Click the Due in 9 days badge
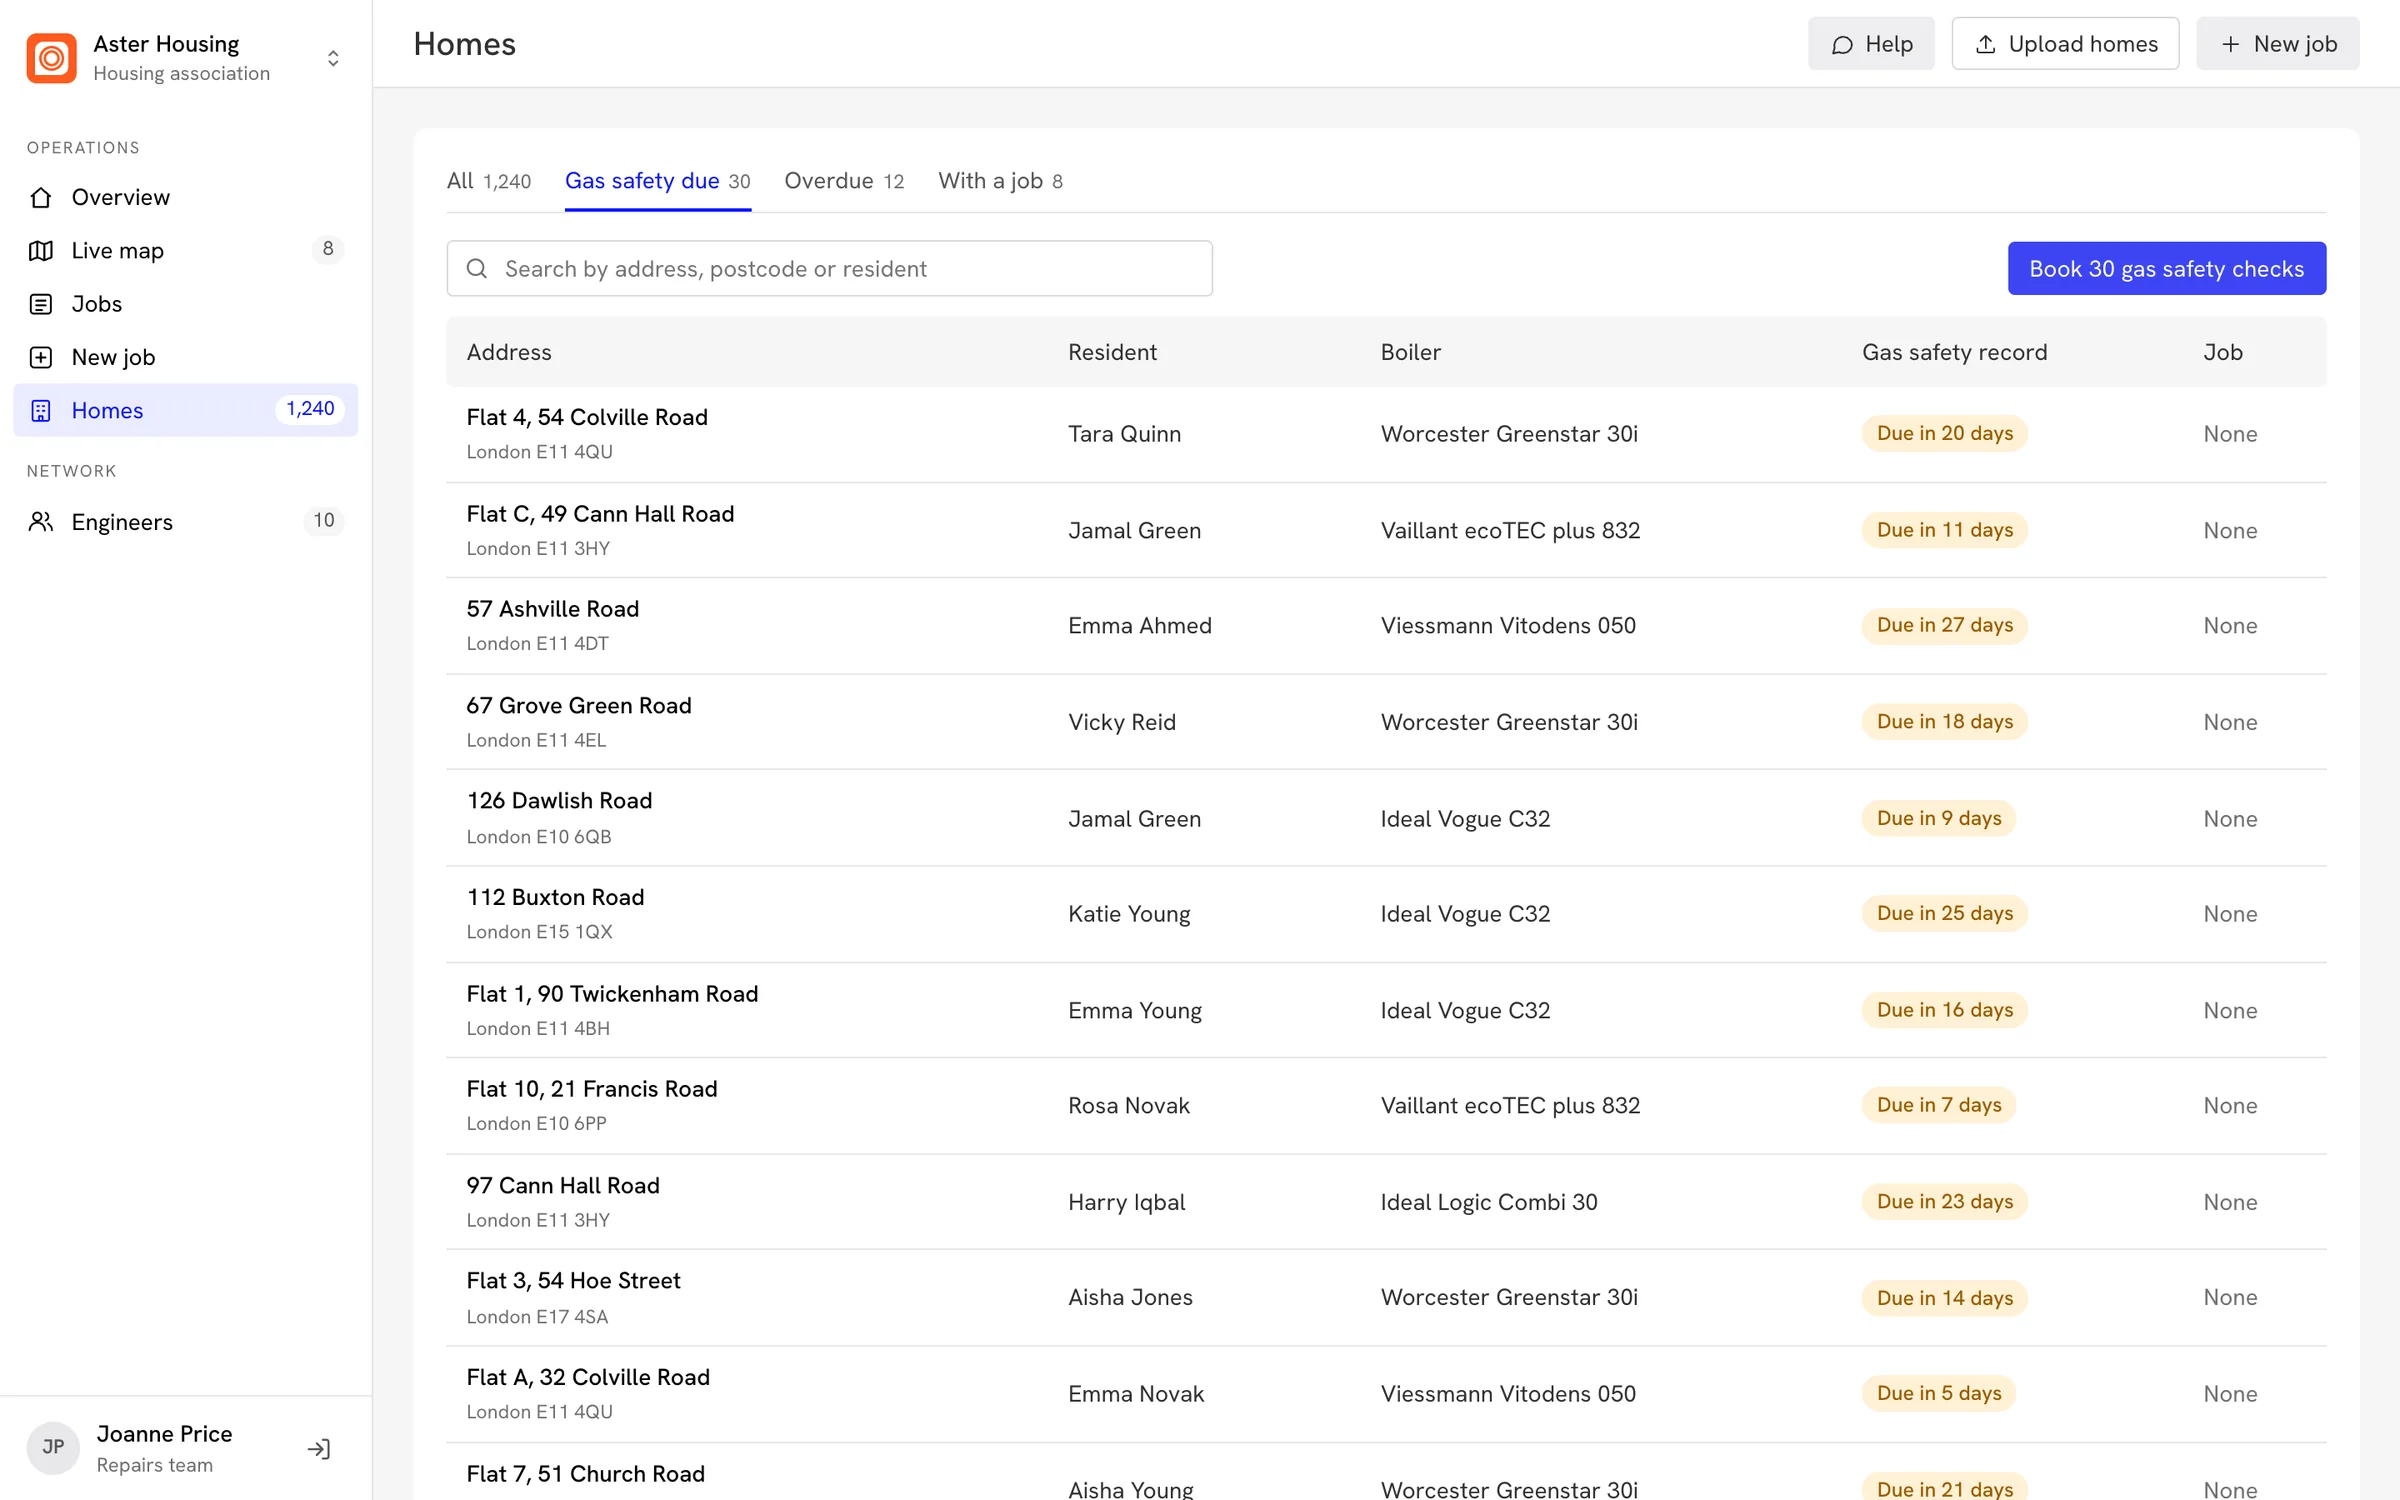2400x1500 pixels. 1938,818
